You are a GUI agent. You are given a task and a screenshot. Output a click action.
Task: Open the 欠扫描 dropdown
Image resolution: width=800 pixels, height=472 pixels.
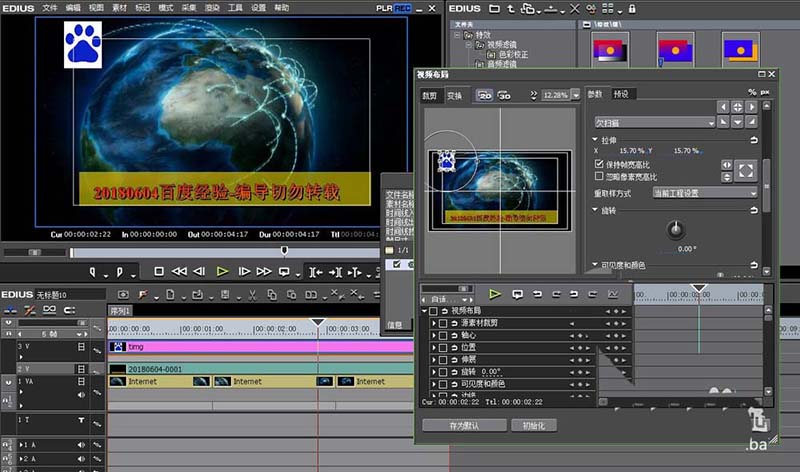[x=654, y=122]
